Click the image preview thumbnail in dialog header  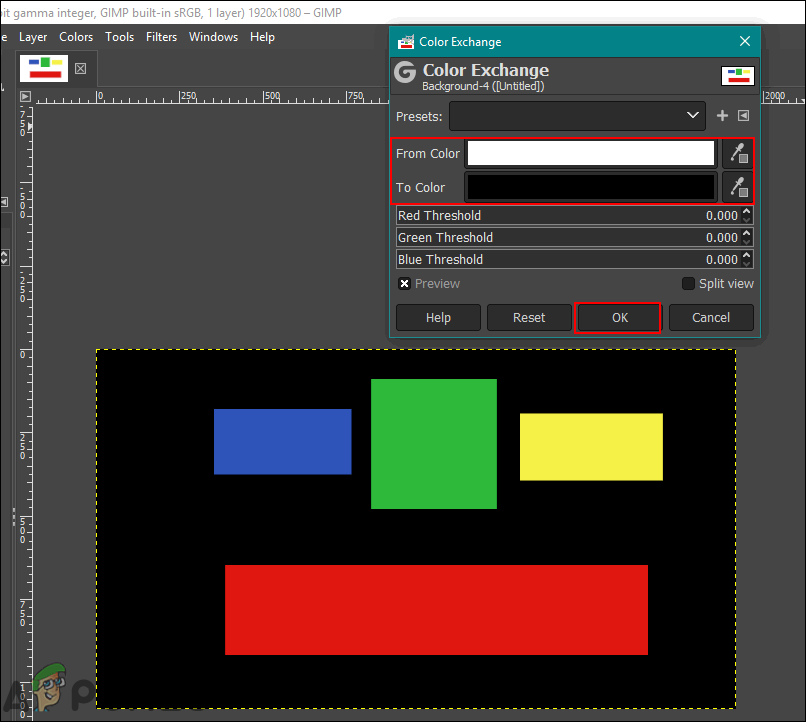(737, 75)
